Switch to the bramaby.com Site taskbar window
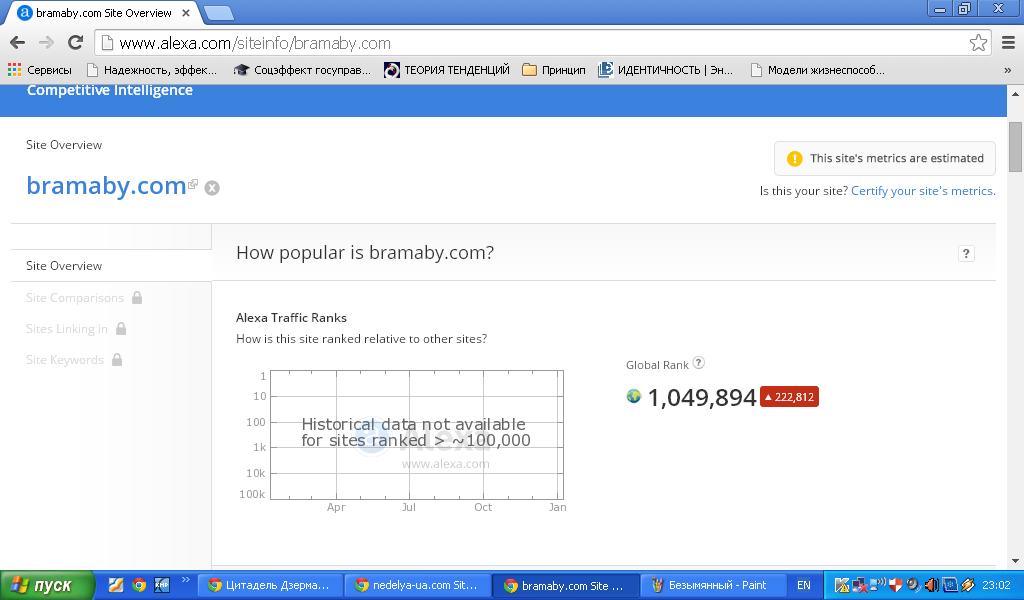Image resolution: width=1024 pixels, height=600 pixels. pyautogui.click(x=564, y=586)
